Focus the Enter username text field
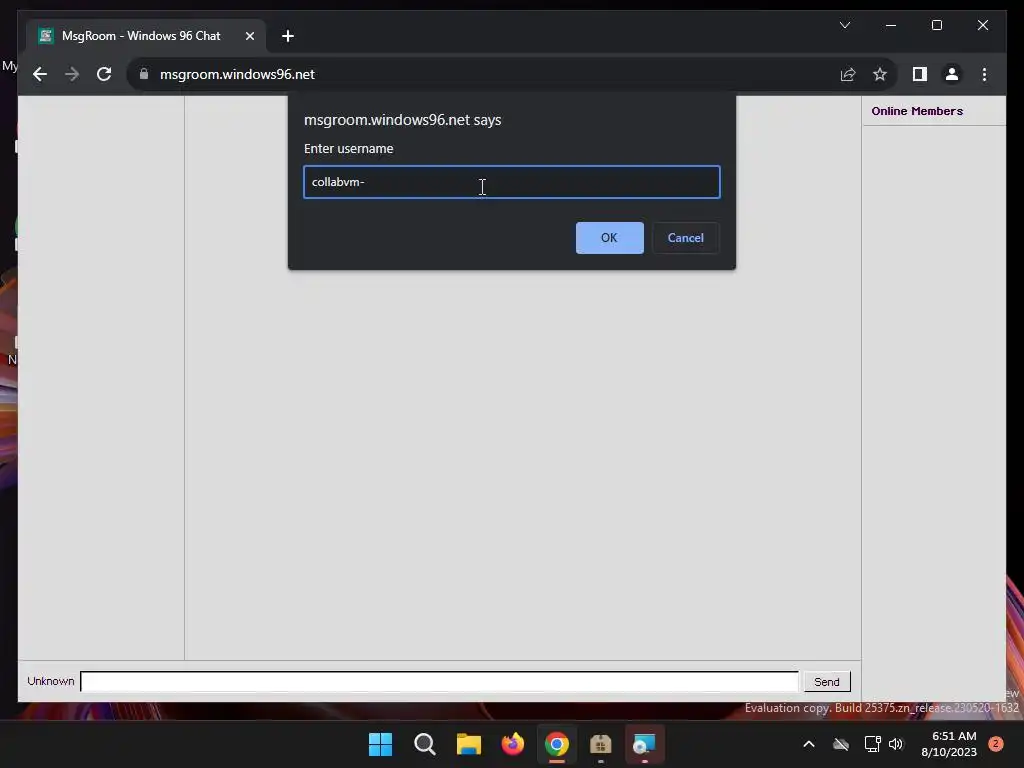The height and width of the screenshot is (768, 1024). click(x=511, y=182)
